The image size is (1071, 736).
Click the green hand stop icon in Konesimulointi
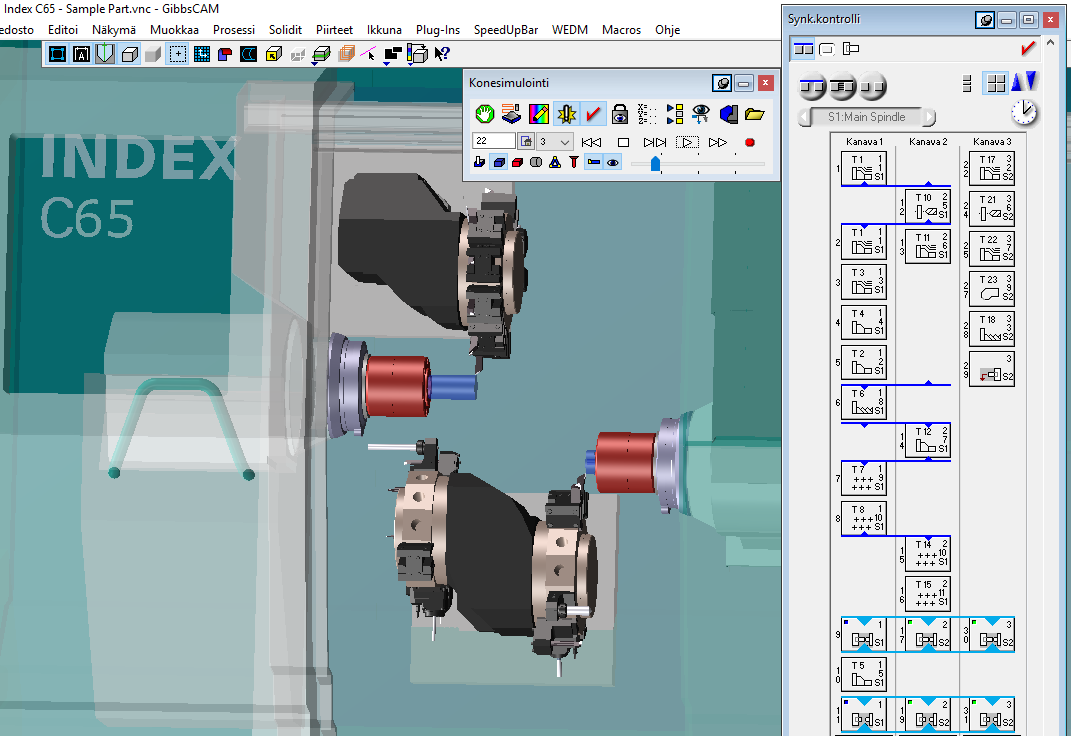pyautogui.click(x=484, y=114)
